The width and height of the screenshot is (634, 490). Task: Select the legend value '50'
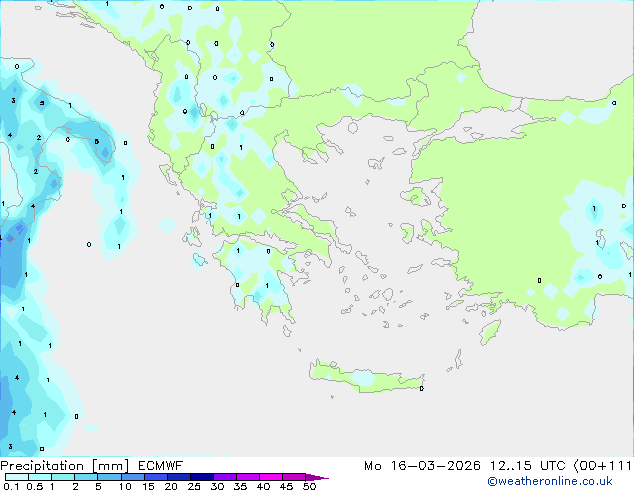(x=309, y=486)
